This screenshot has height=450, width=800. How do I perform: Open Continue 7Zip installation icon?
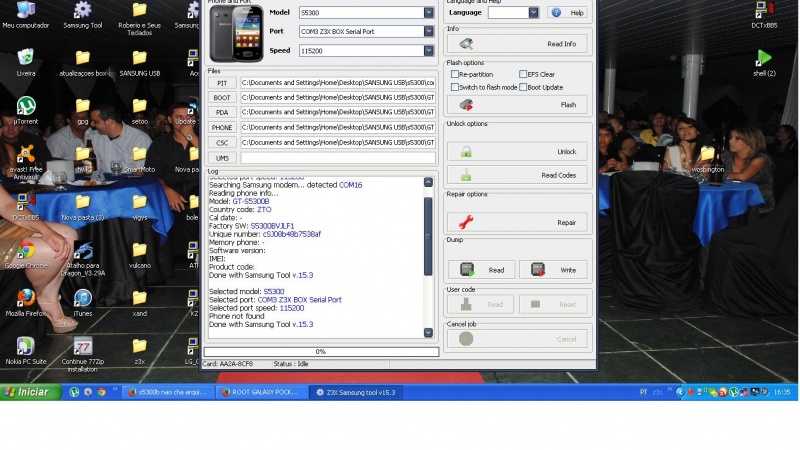[x=83, y=355]
